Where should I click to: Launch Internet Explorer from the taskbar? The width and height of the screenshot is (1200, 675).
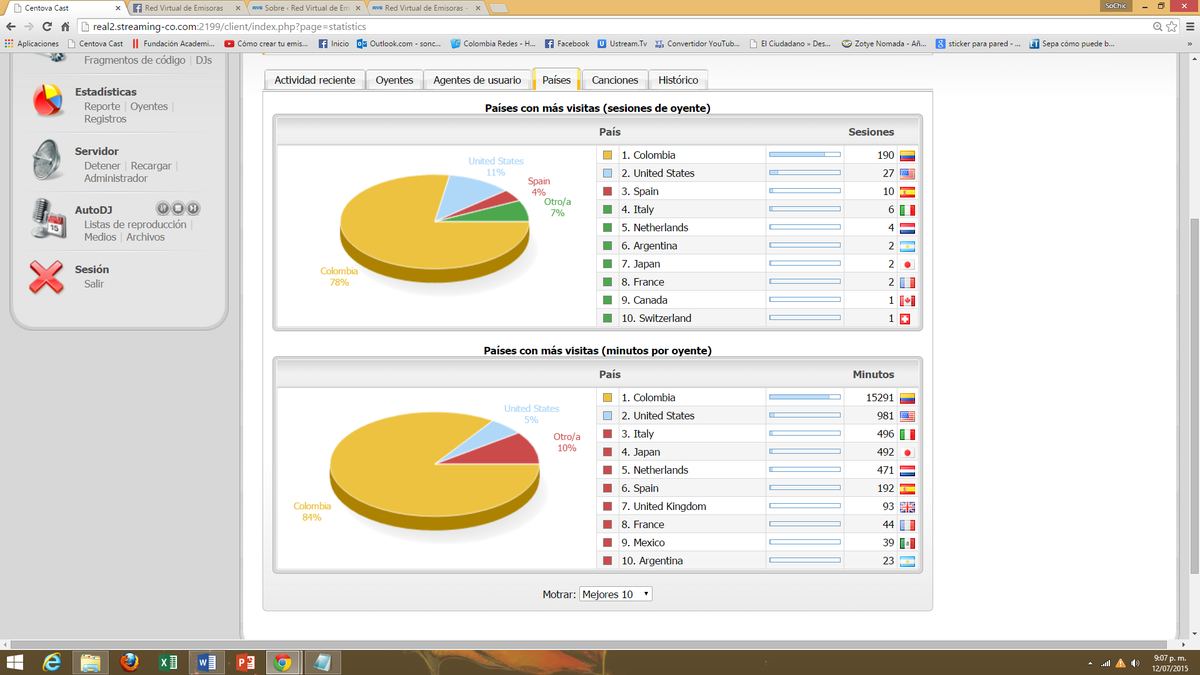[x=52, y=662]
